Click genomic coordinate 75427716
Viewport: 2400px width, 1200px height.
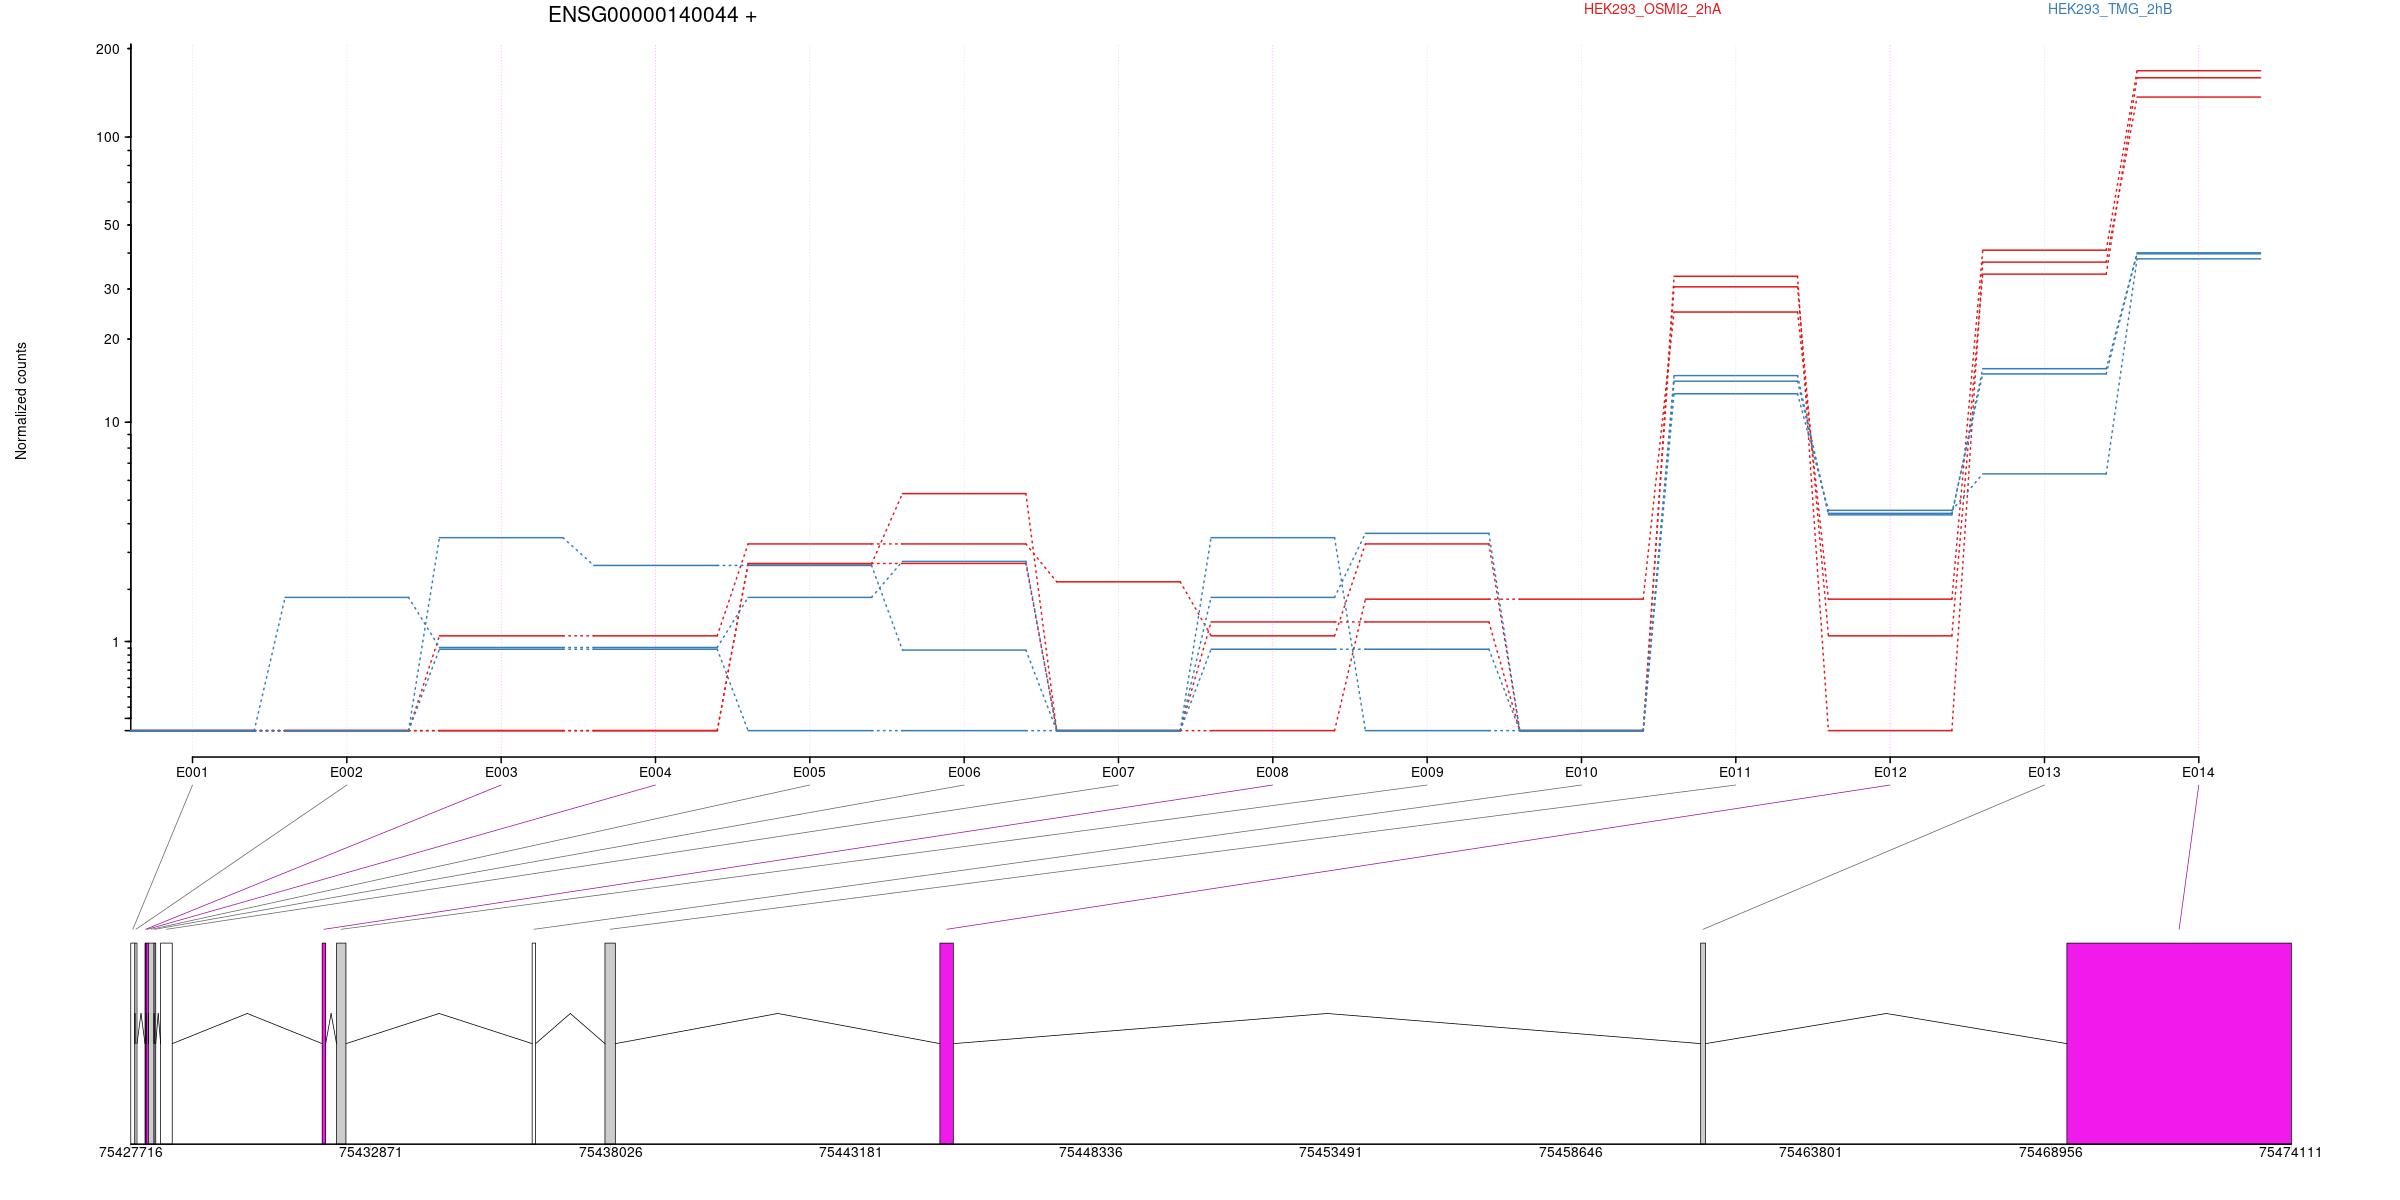point(131,1152)
